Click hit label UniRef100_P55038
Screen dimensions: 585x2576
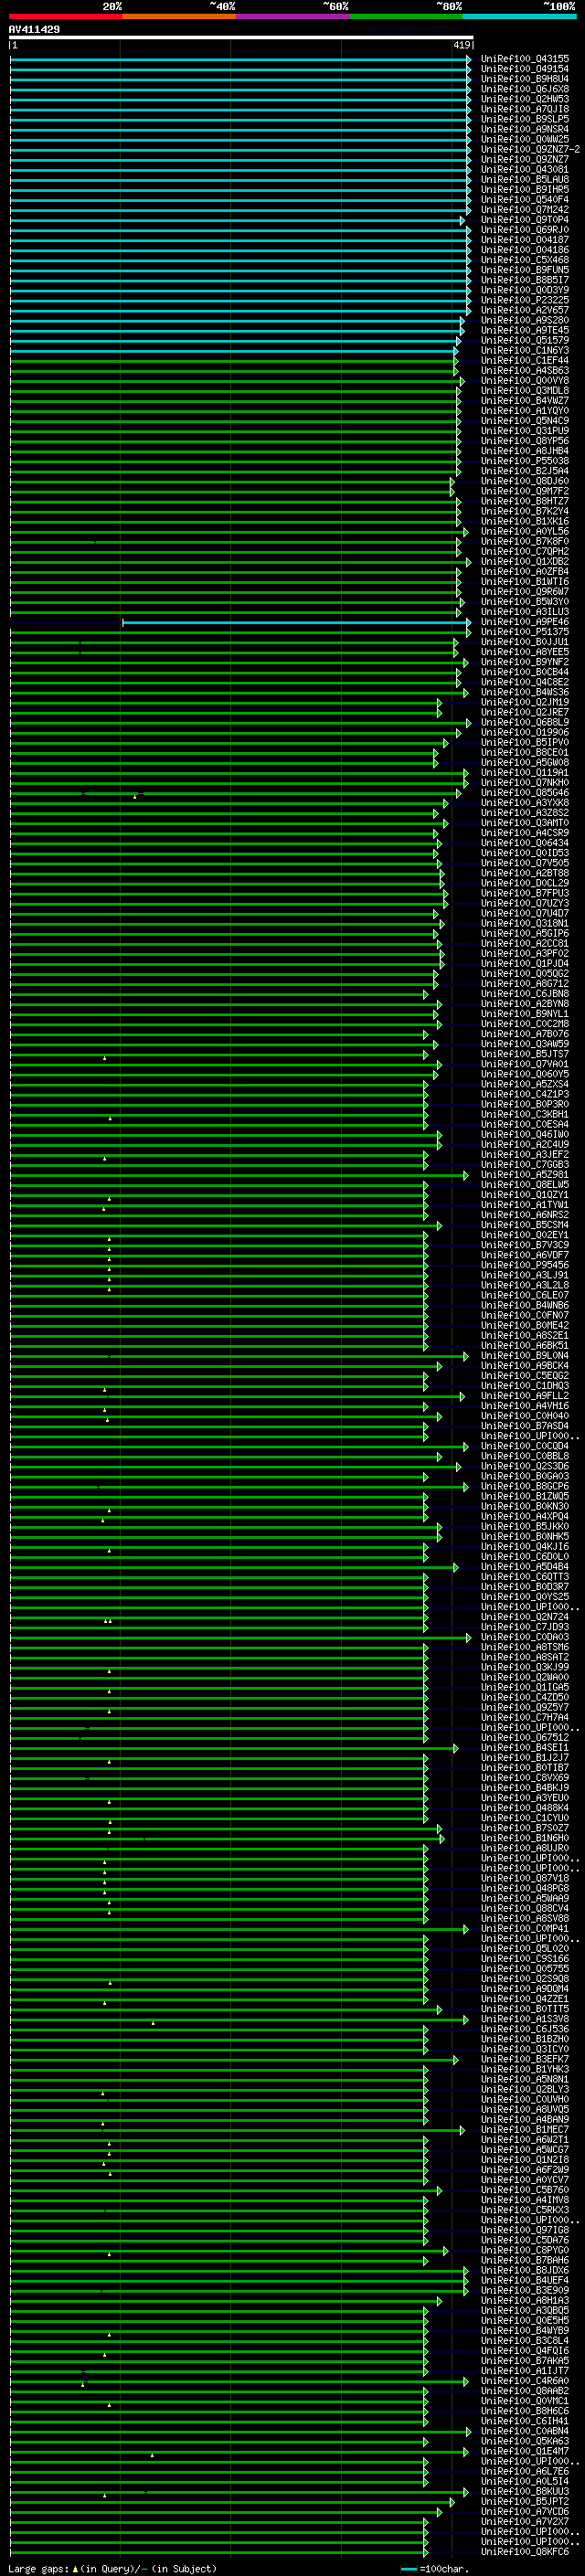(525, 461)
